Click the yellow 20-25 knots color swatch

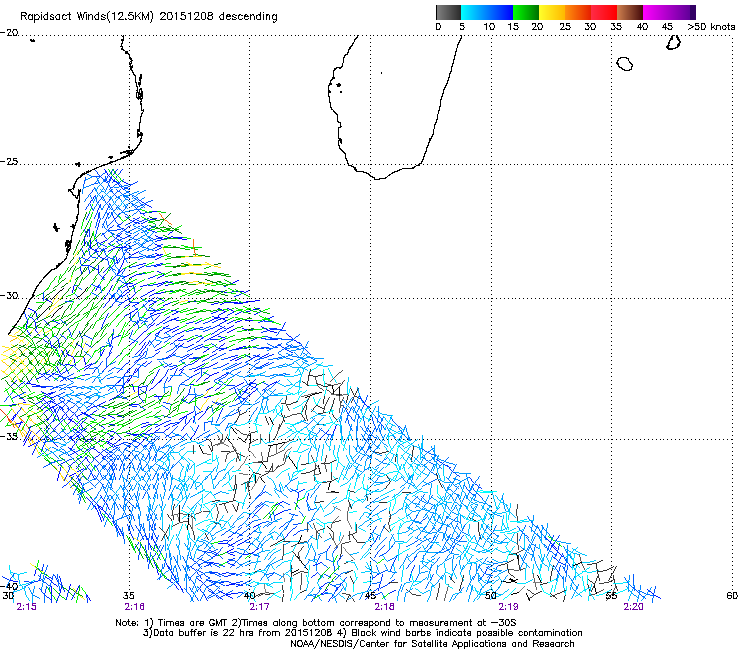(552, 12)
